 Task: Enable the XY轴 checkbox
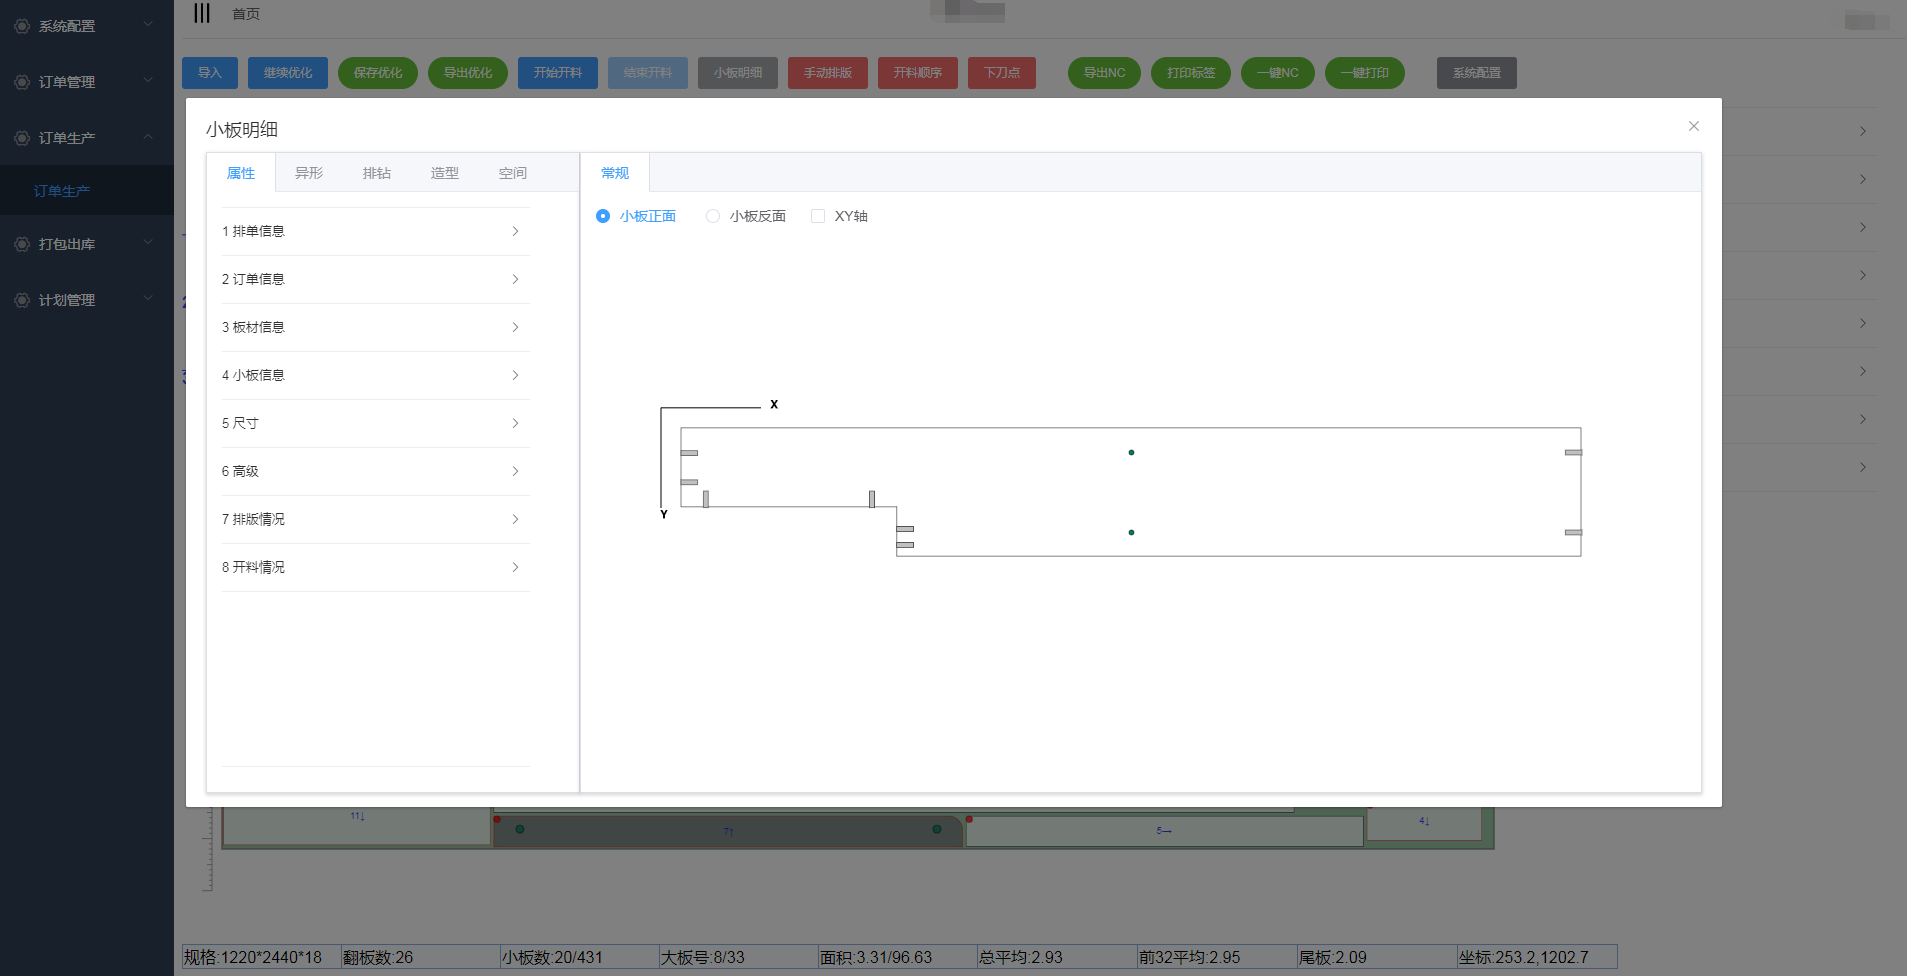(x=818, y=216)
